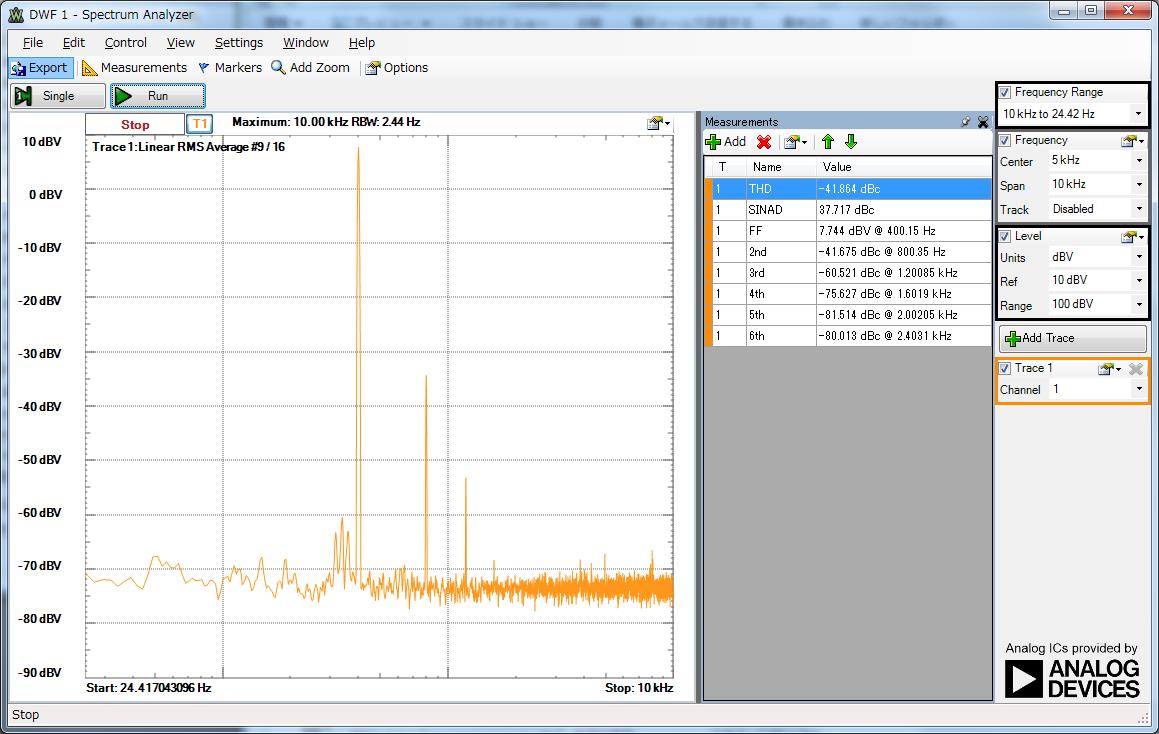This screenshot has height=734, width=1159.
Task: Uncheck the Frequency Range checkbox
Action: coord(1005,92)
